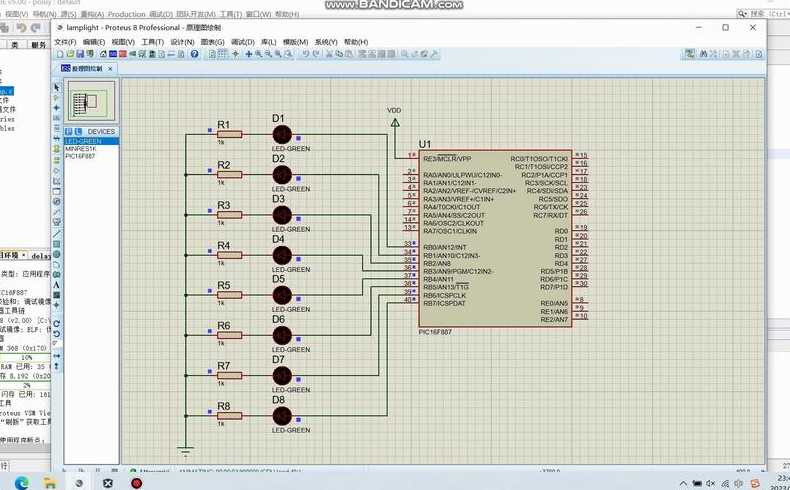Open the 图表(G) menu
The height and width of the screenshot is (490, 790).
pos(212,42)
